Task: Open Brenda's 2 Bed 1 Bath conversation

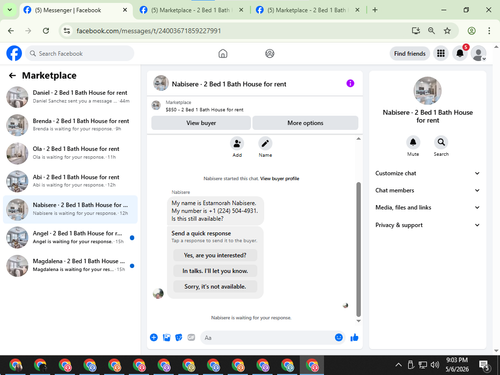Action: coord(70,125)
